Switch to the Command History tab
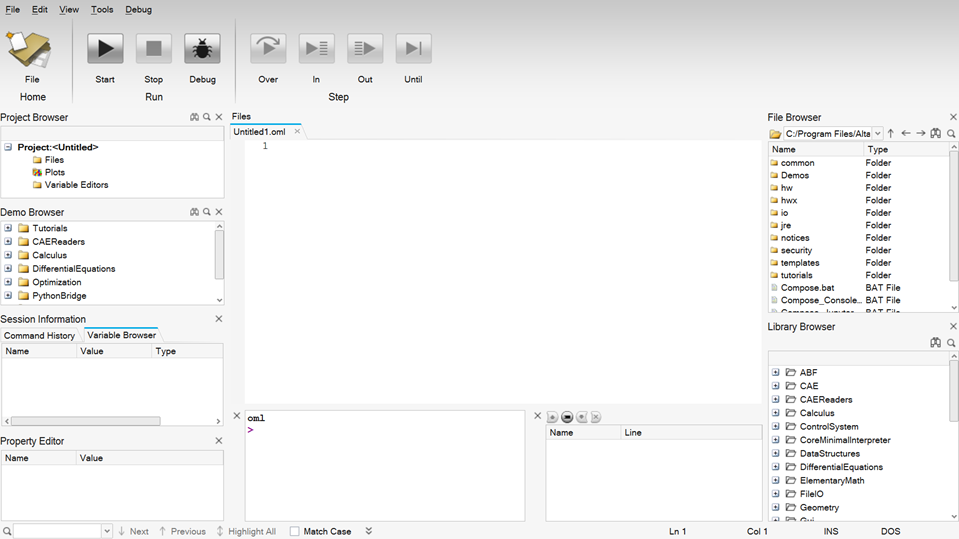The image size is (959, 539). tap(39, 336)
